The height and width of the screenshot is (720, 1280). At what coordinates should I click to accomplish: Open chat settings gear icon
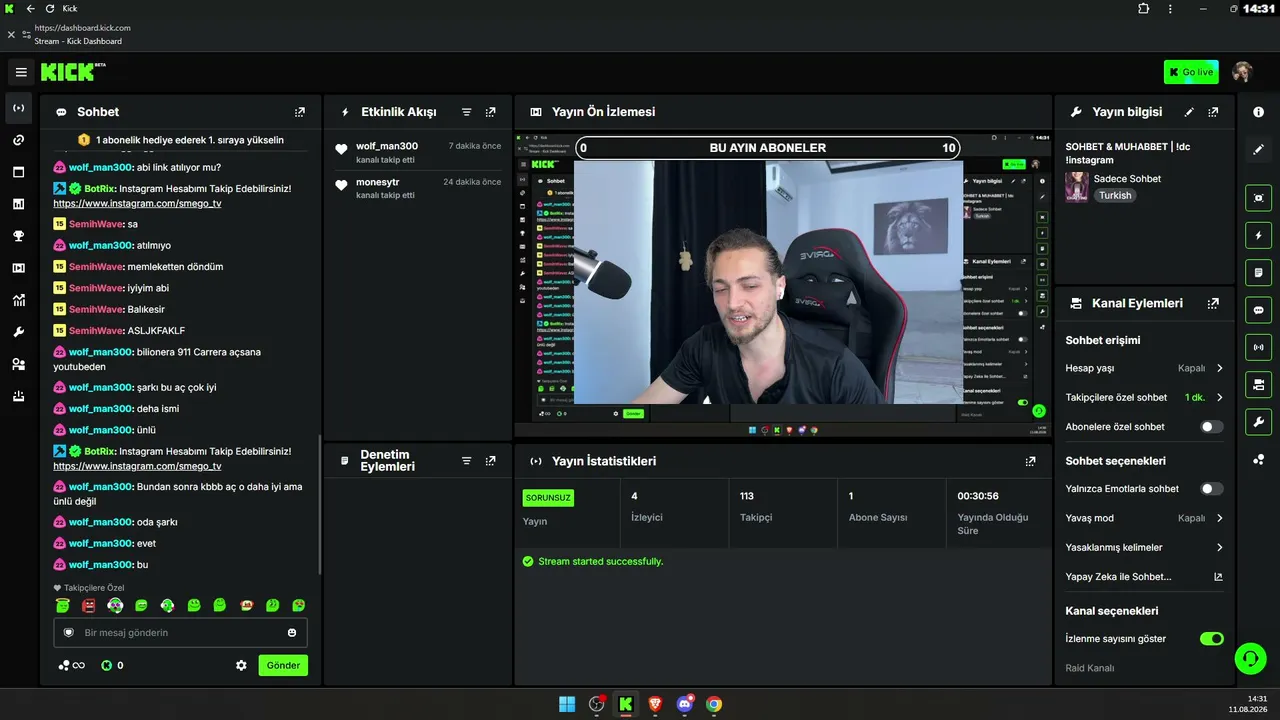coord(241,665)
